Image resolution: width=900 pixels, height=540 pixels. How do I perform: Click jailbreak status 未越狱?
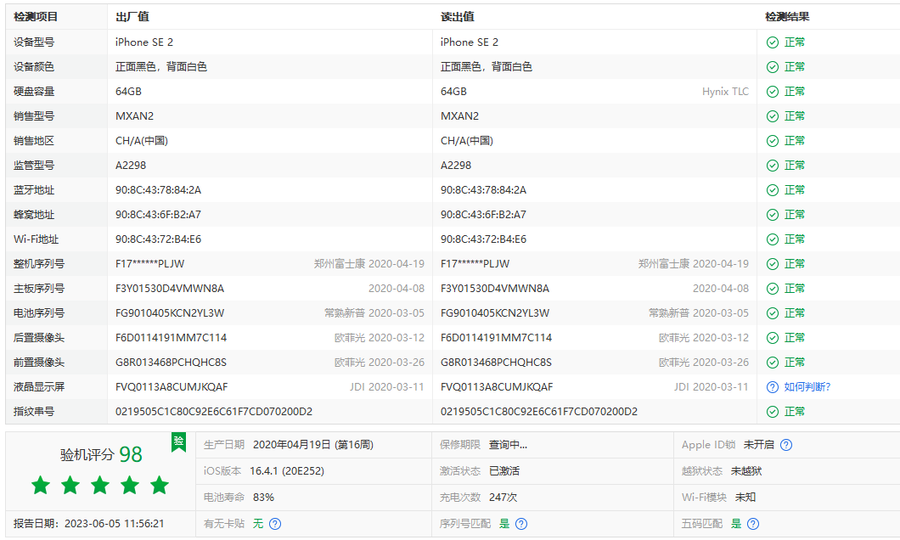(746, 471)
